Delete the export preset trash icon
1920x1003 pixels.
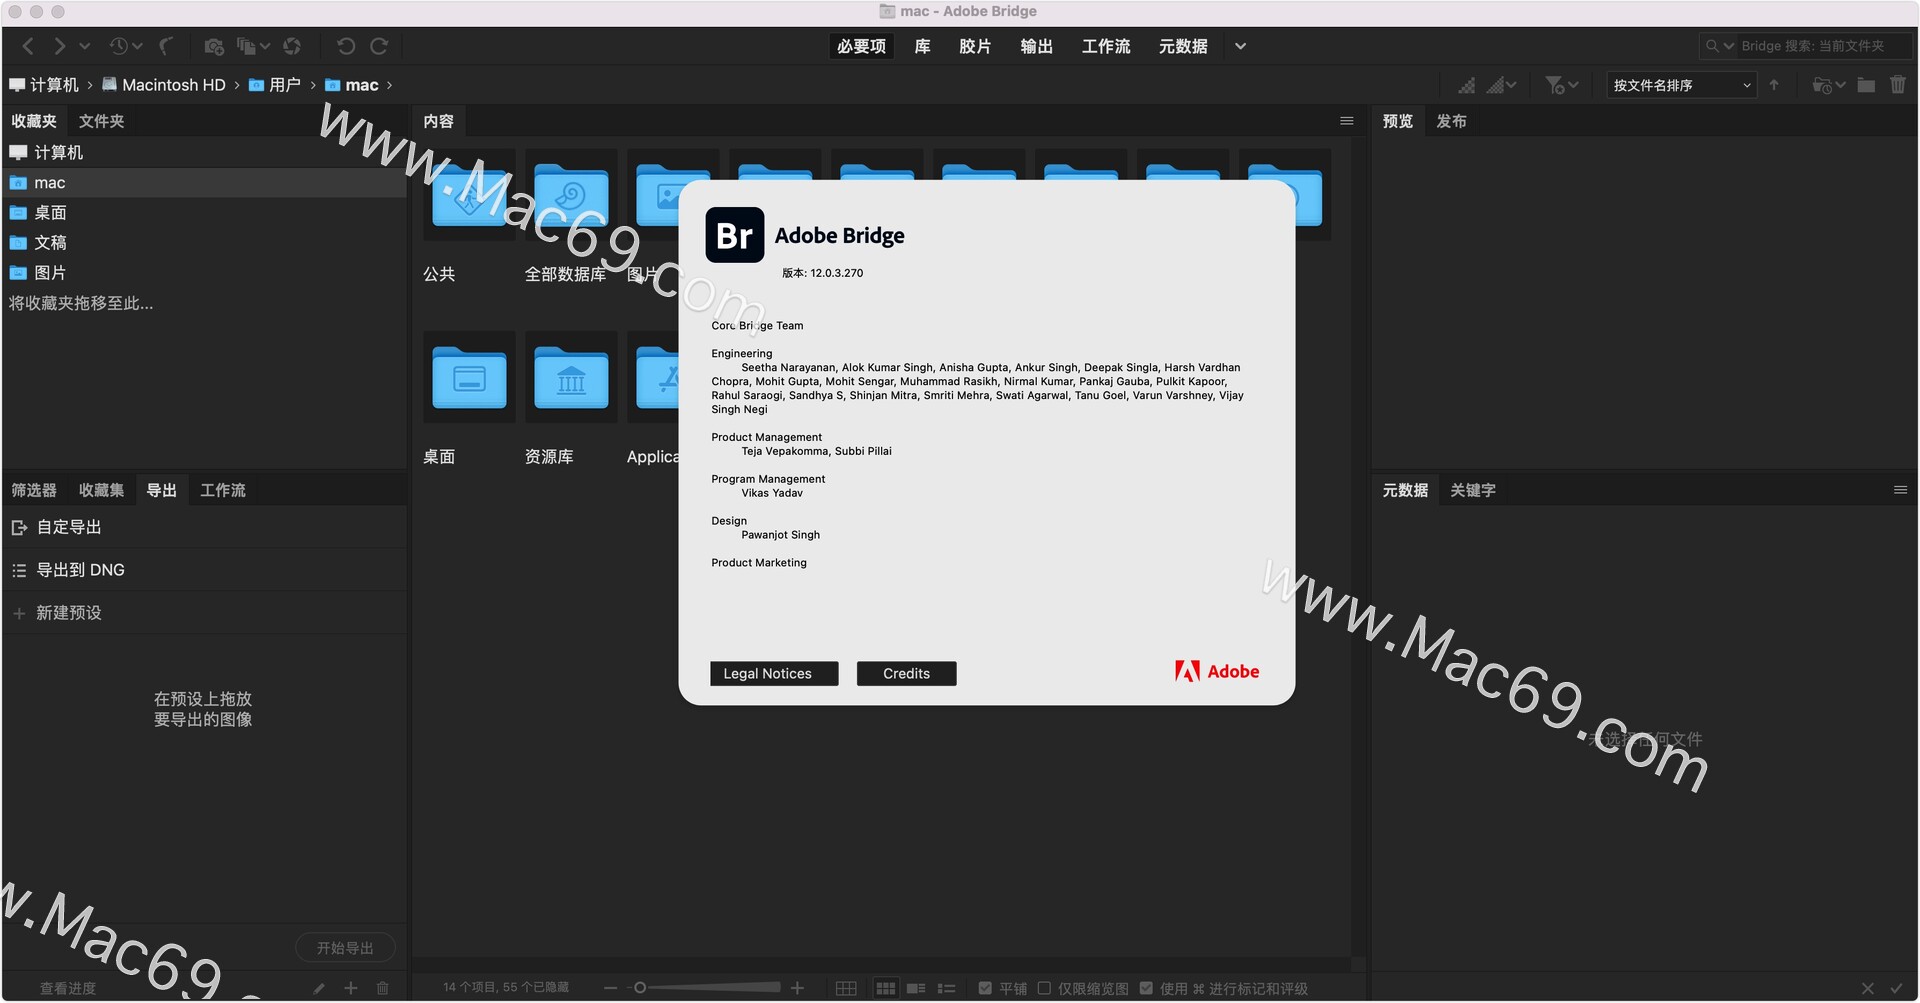click(382, 988)
